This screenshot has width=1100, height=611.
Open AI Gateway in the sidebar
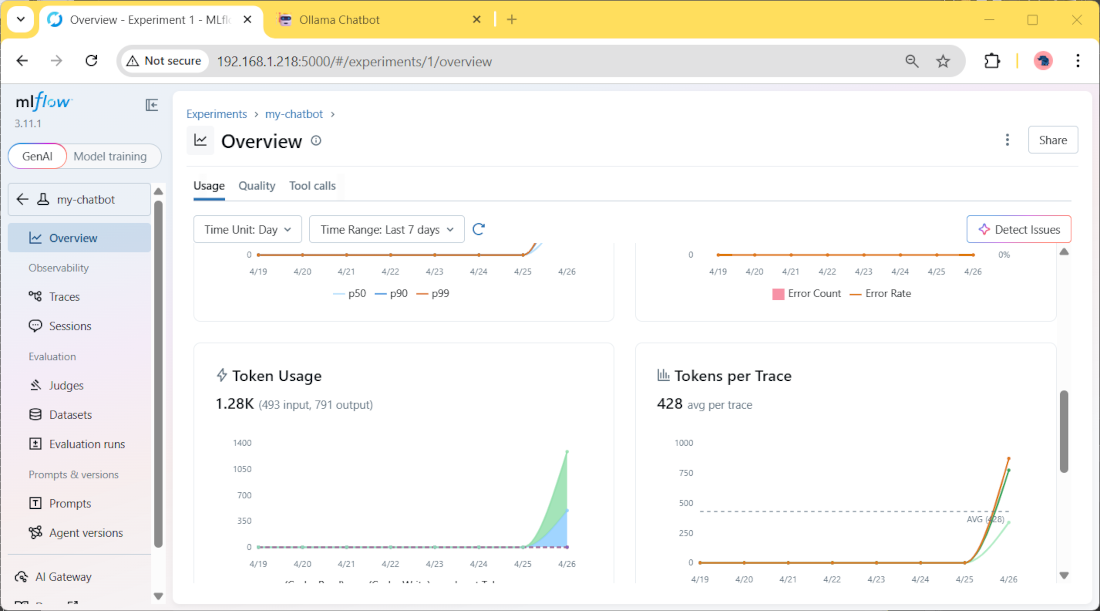pos(63,577)
